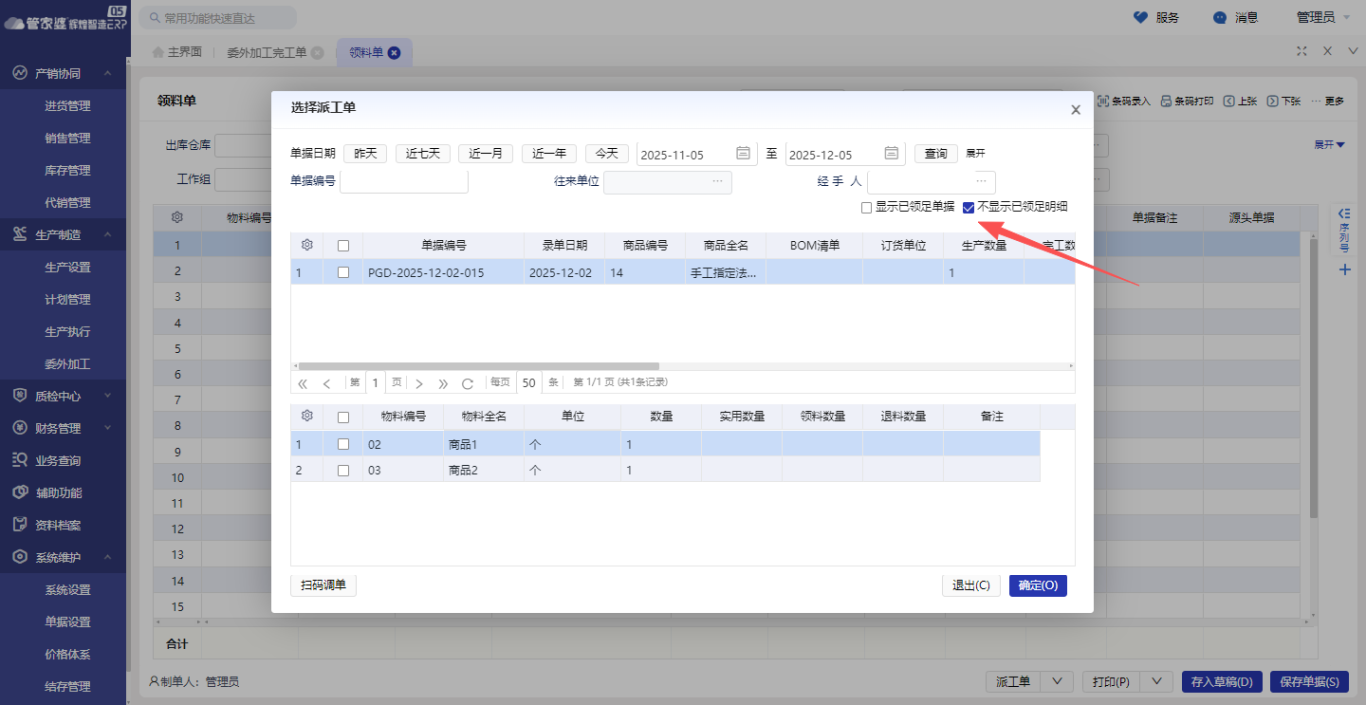Click the 单据编号 input field
Image resolution: width=1366 pixels, height=705 pixels.
click(x=404, y=181)
